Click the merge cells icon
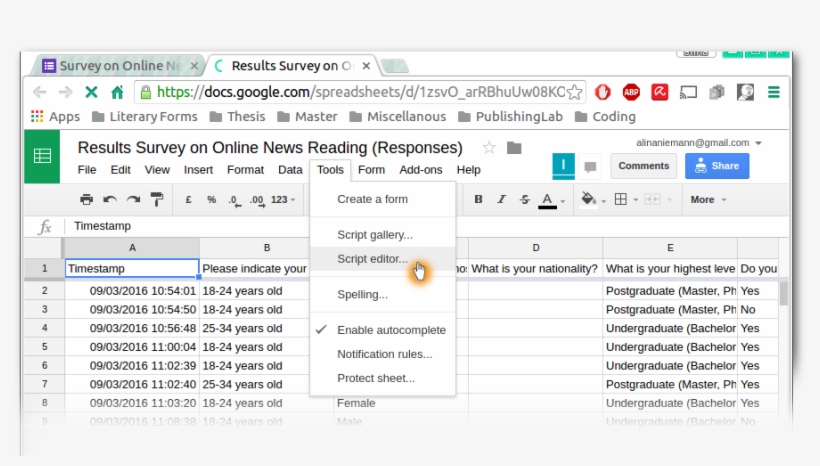Image resolution: width=820 pixels, height=466 pixels. point(652,199)
